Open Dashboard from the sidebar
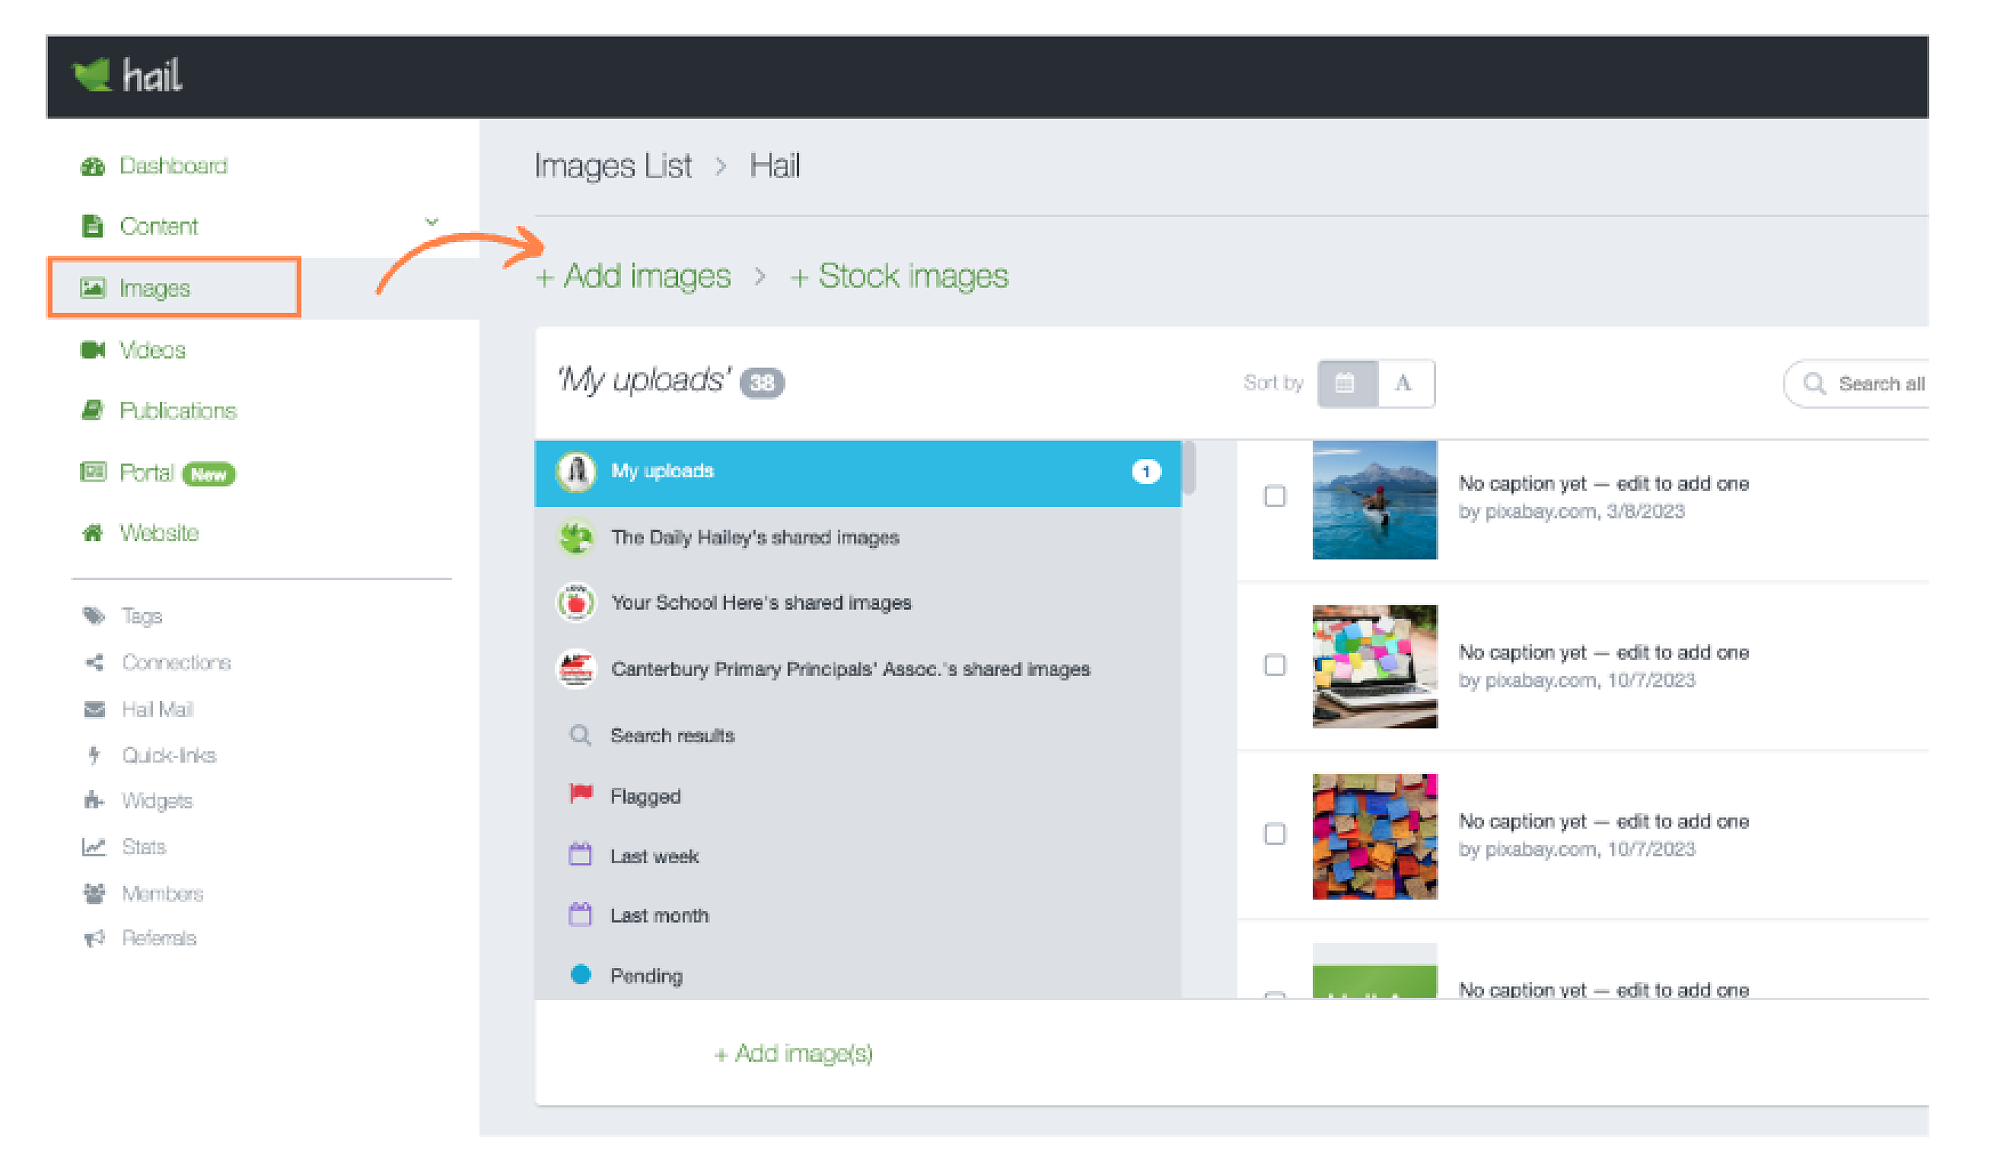The height and width of the screenshot is (1160, 2000). [172, 166]
